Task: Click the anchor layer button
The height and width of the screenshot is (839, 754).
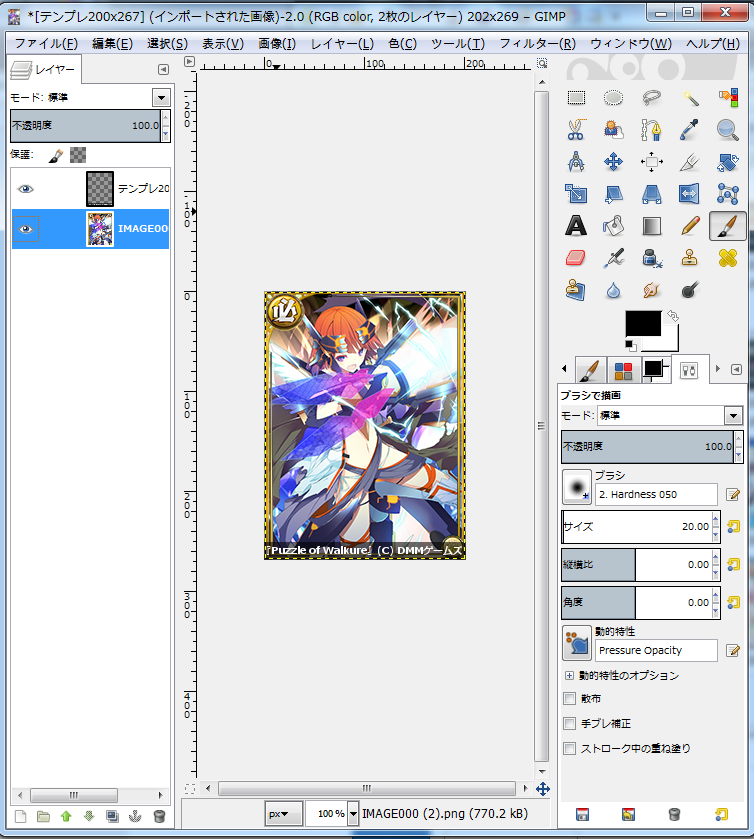Action: (x=135, y=816)
